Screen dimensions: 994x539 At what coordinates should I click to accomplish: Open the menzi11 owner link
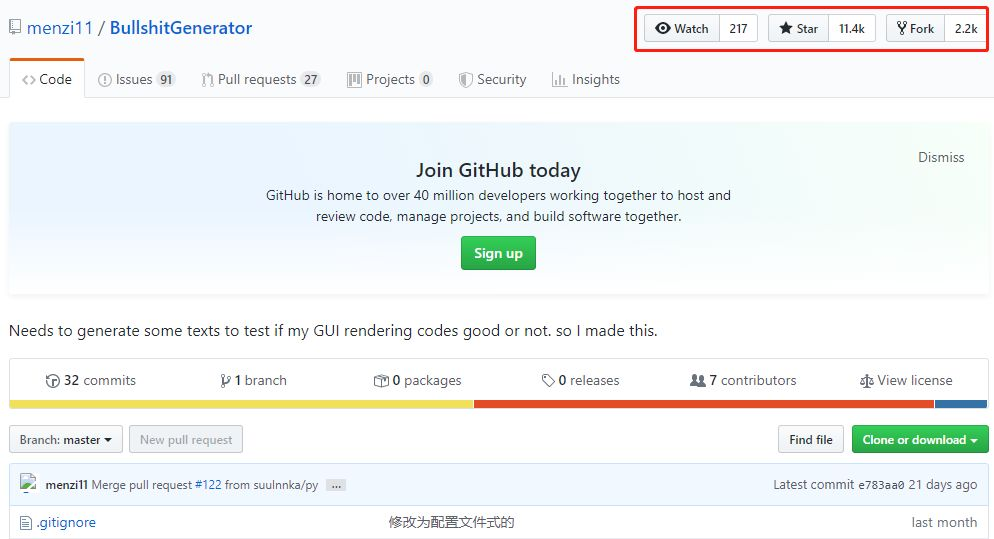(x=60, y=28)
